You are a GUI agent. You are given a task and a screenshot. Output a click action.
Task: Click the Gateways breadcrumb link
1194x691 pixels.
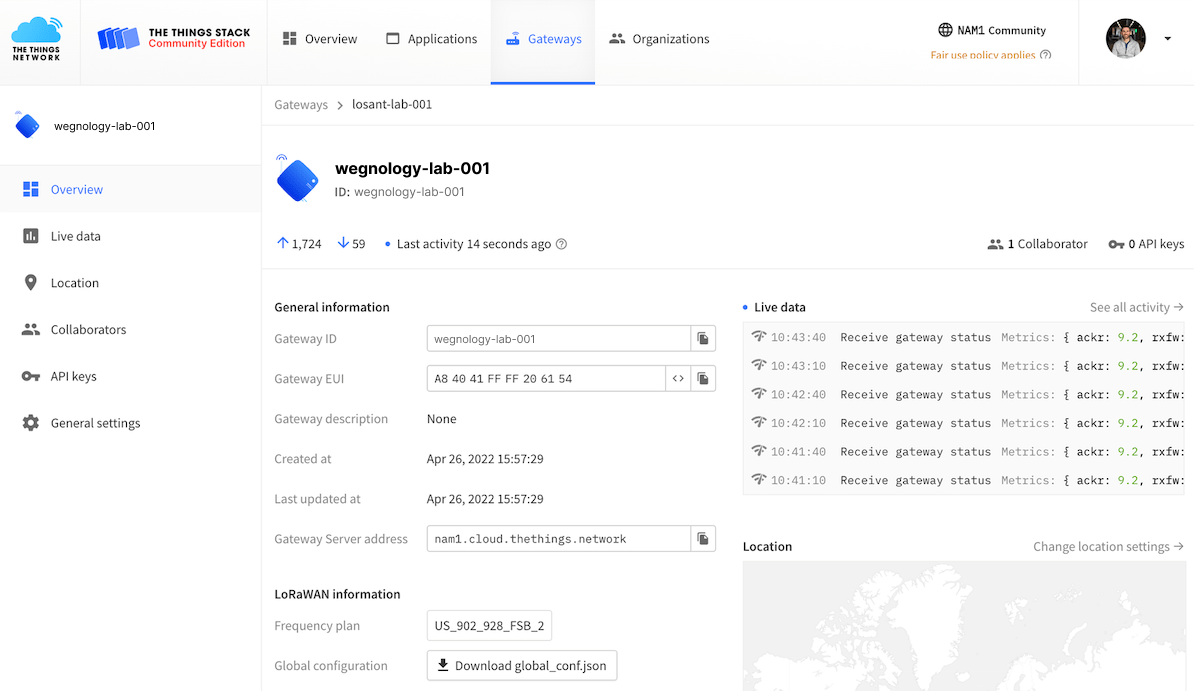301,104
